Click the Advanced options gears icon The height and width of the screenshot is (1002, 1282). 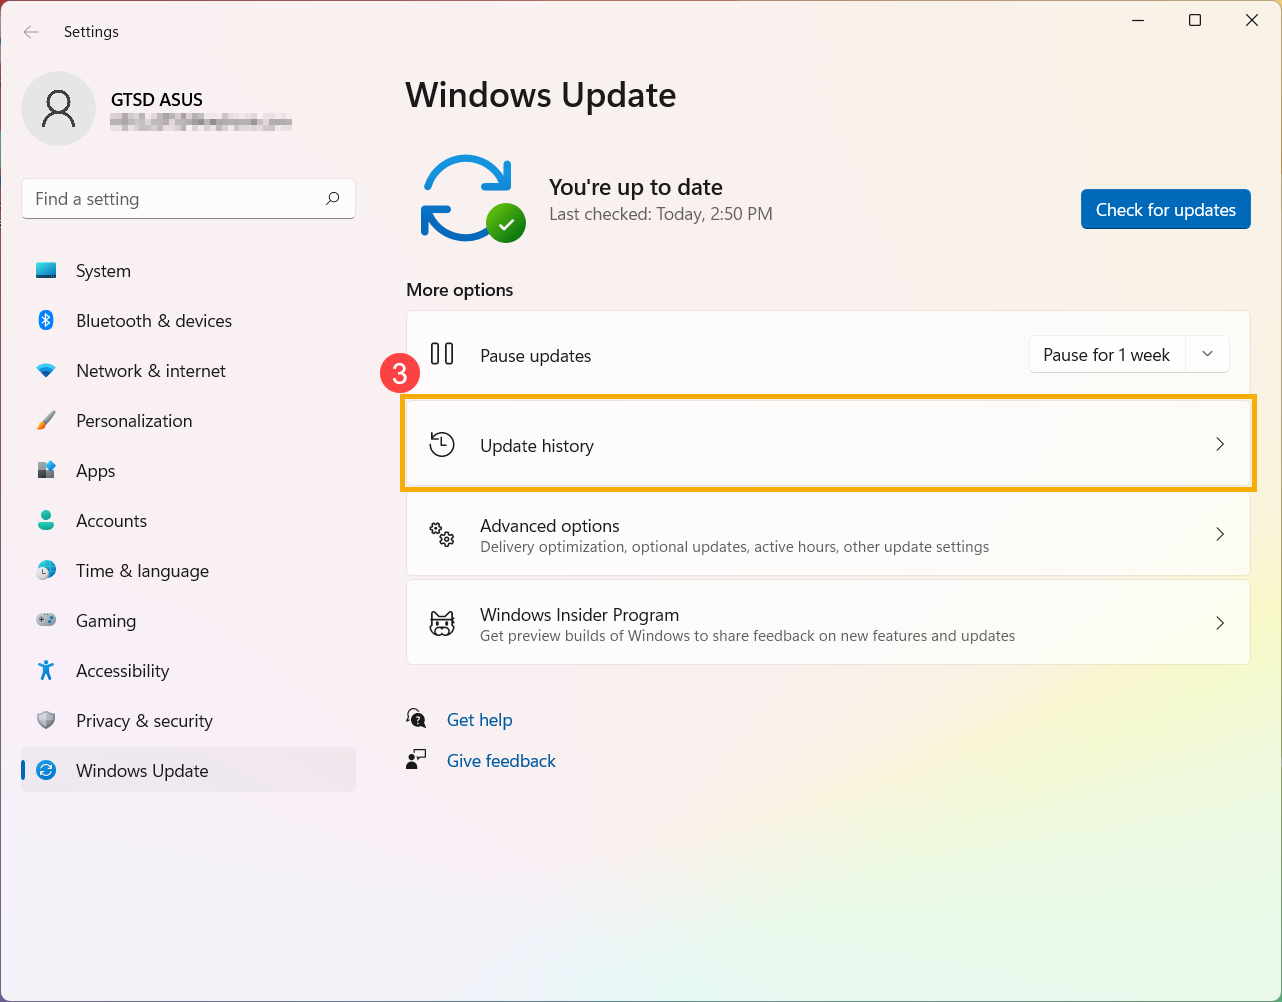[x=442, y=534]
